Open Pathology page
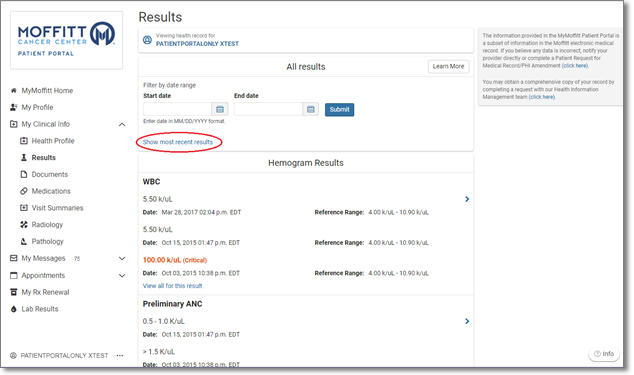Screen dimensions: 634x375 pos(48,242)
